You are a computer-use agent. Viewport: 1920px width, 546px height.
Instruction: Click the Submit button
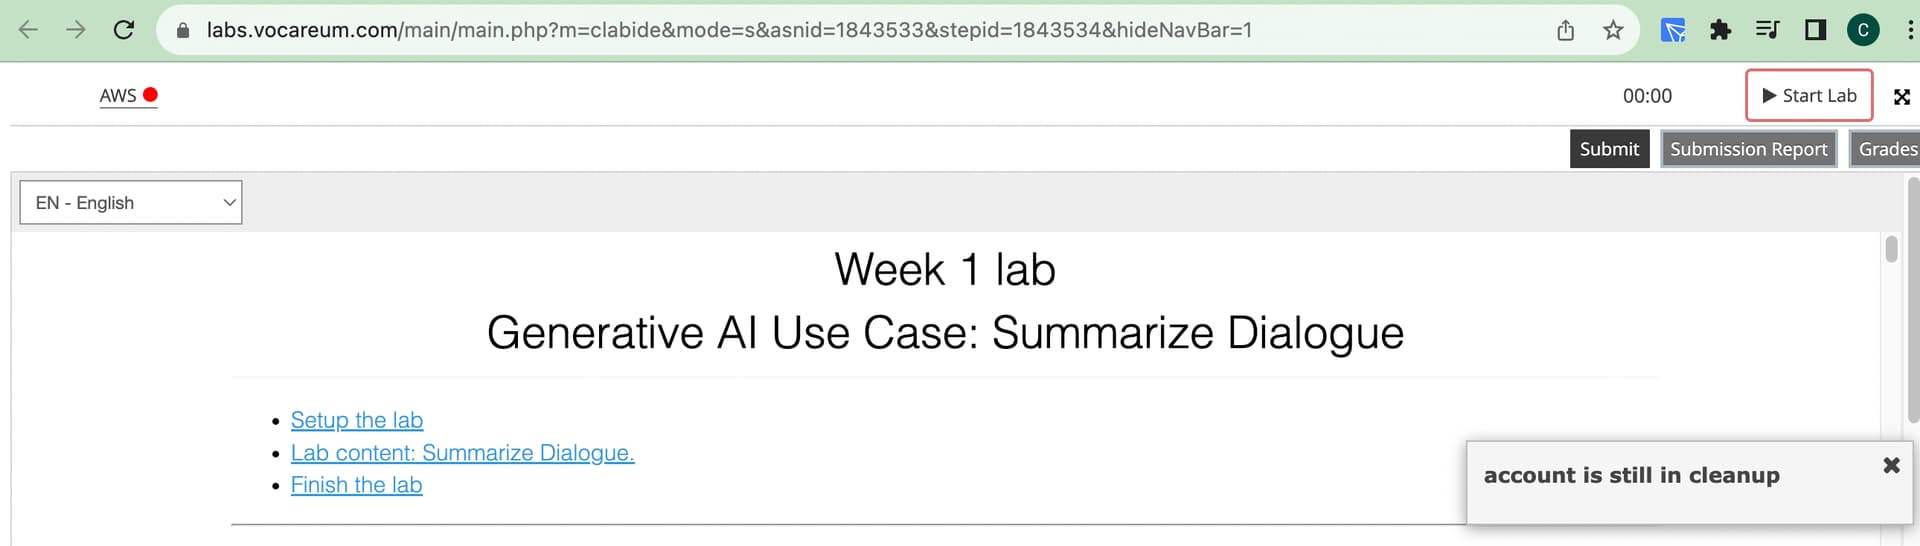[1609, 149]
